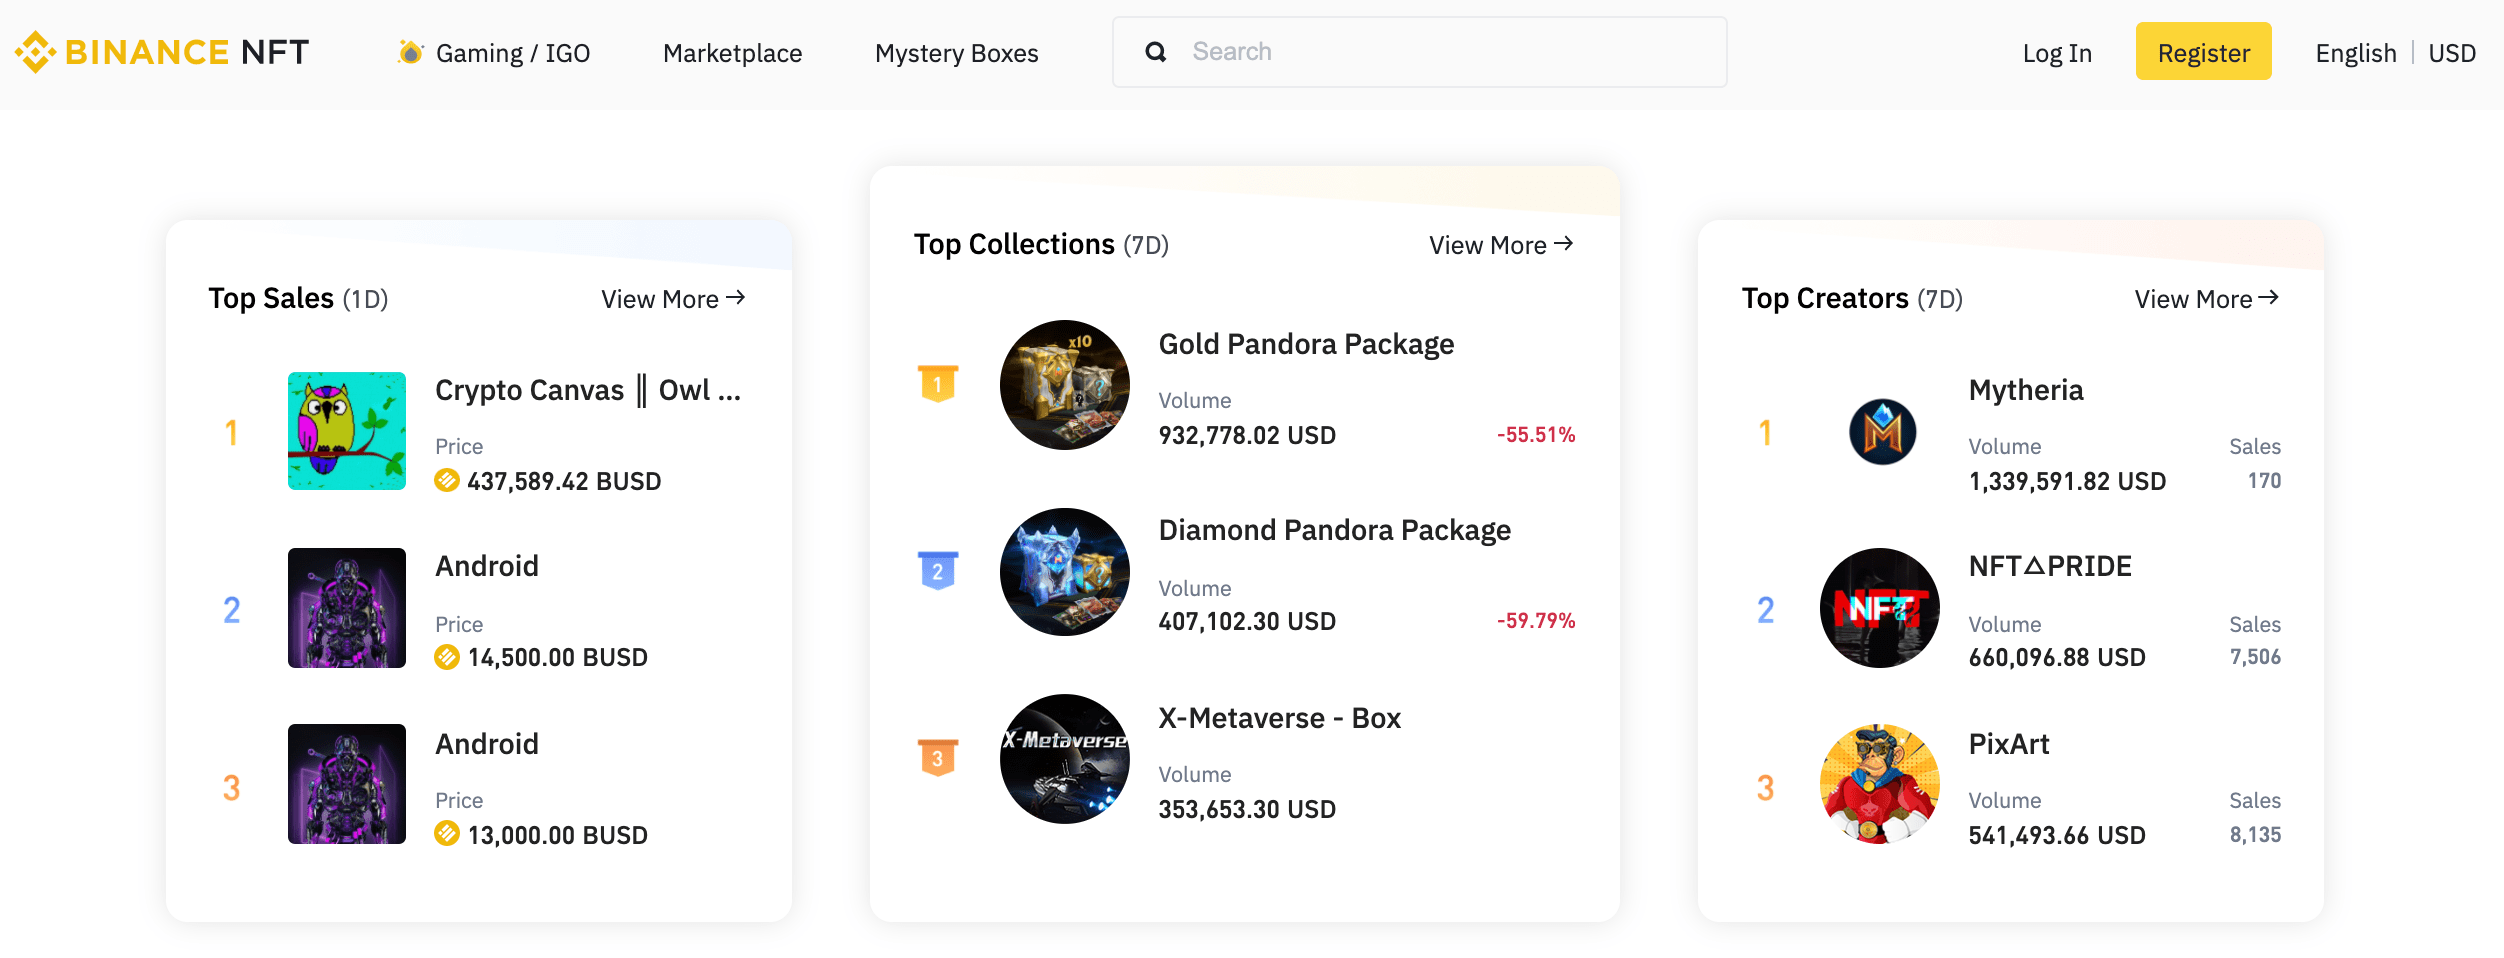Click the 660,096.88 USD volume value
Screen dimensions: 2504x958
(x=2057, y=657)
